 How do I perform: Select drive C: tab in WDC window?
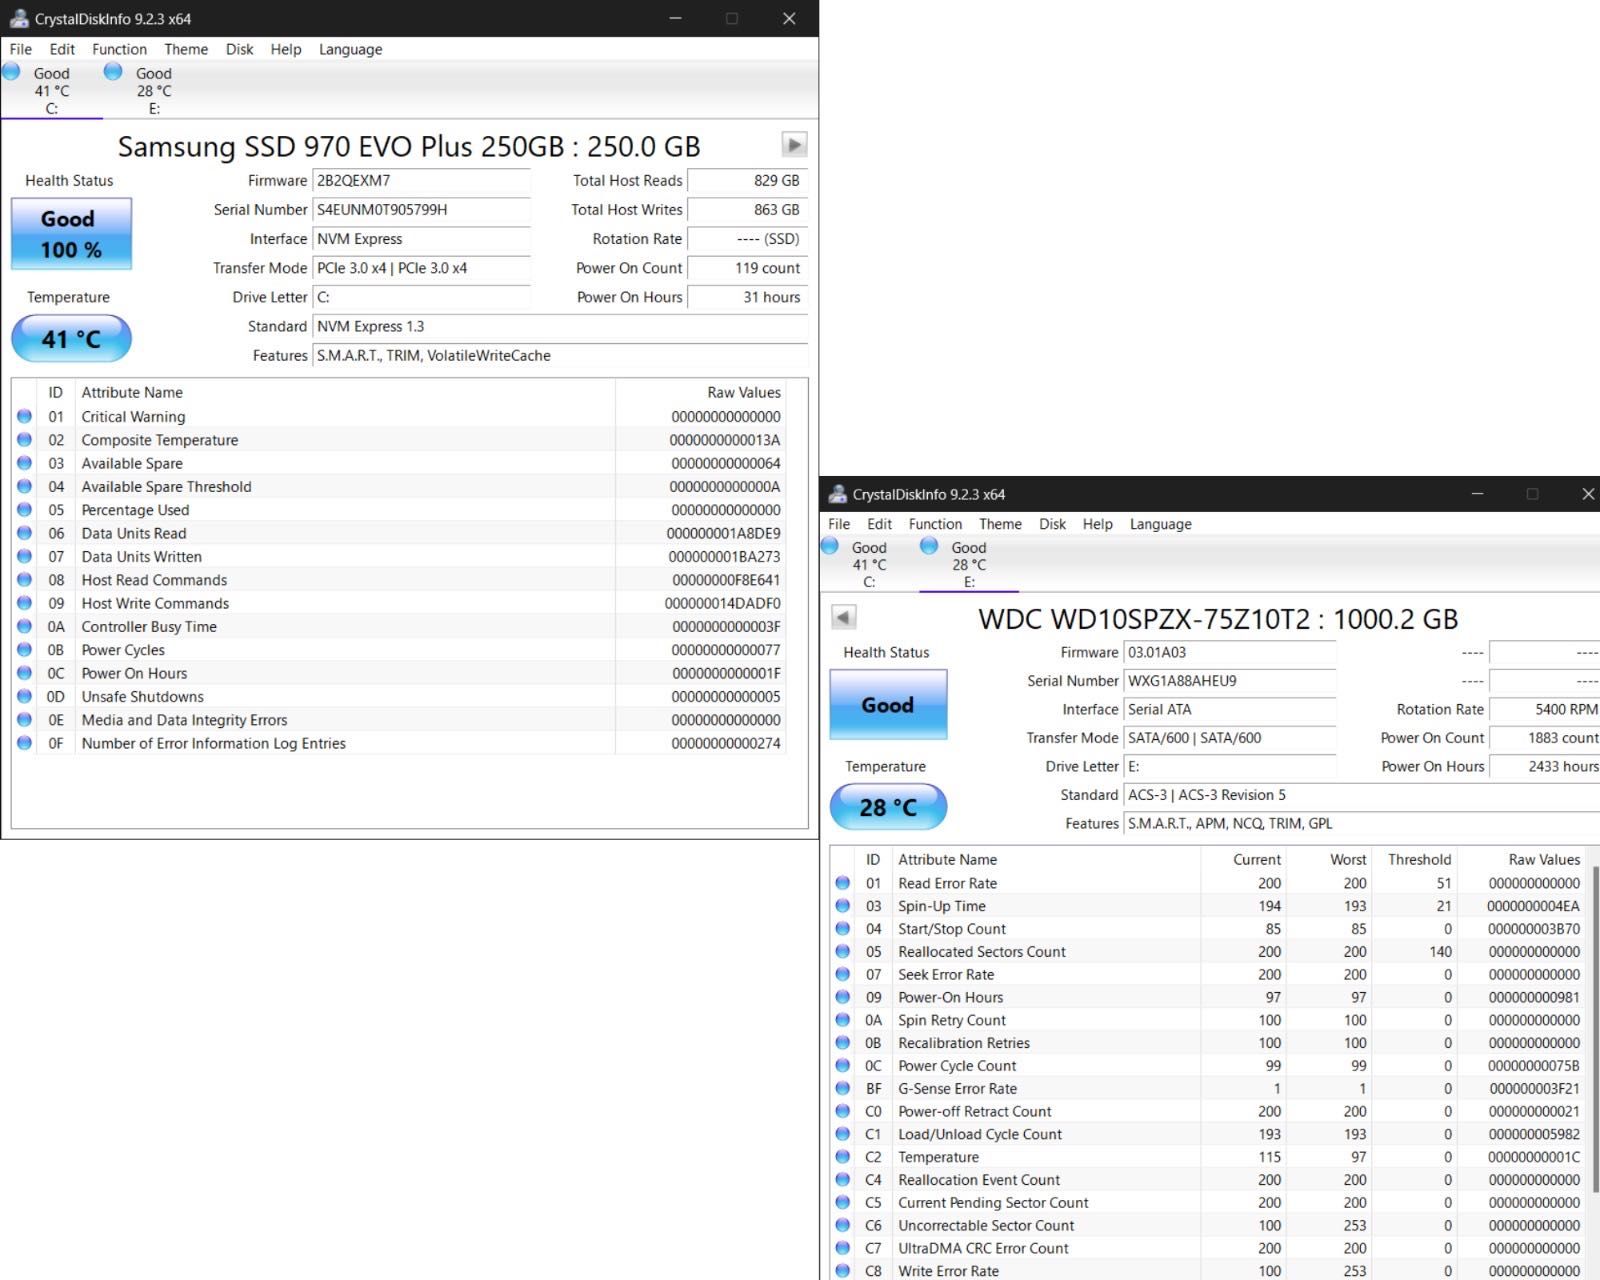[868, 564]
